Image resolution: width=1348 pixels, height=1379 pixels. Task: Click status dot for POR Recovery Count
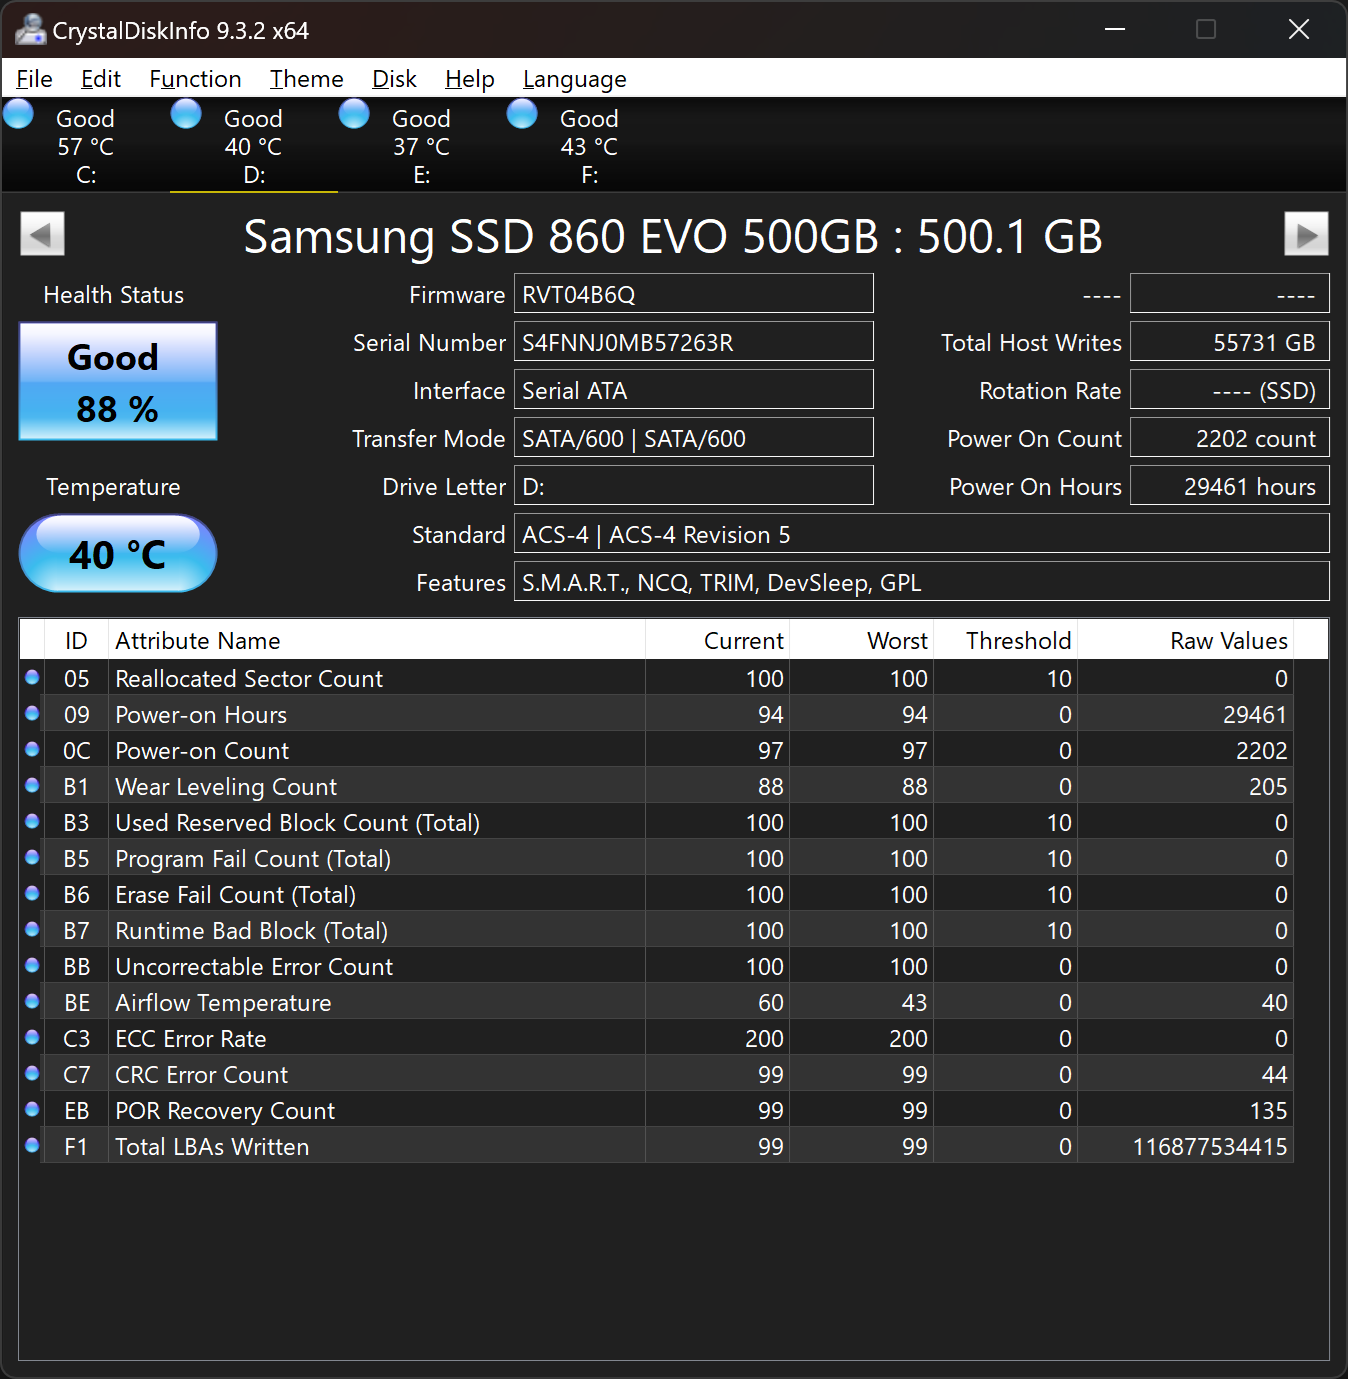32,1110
